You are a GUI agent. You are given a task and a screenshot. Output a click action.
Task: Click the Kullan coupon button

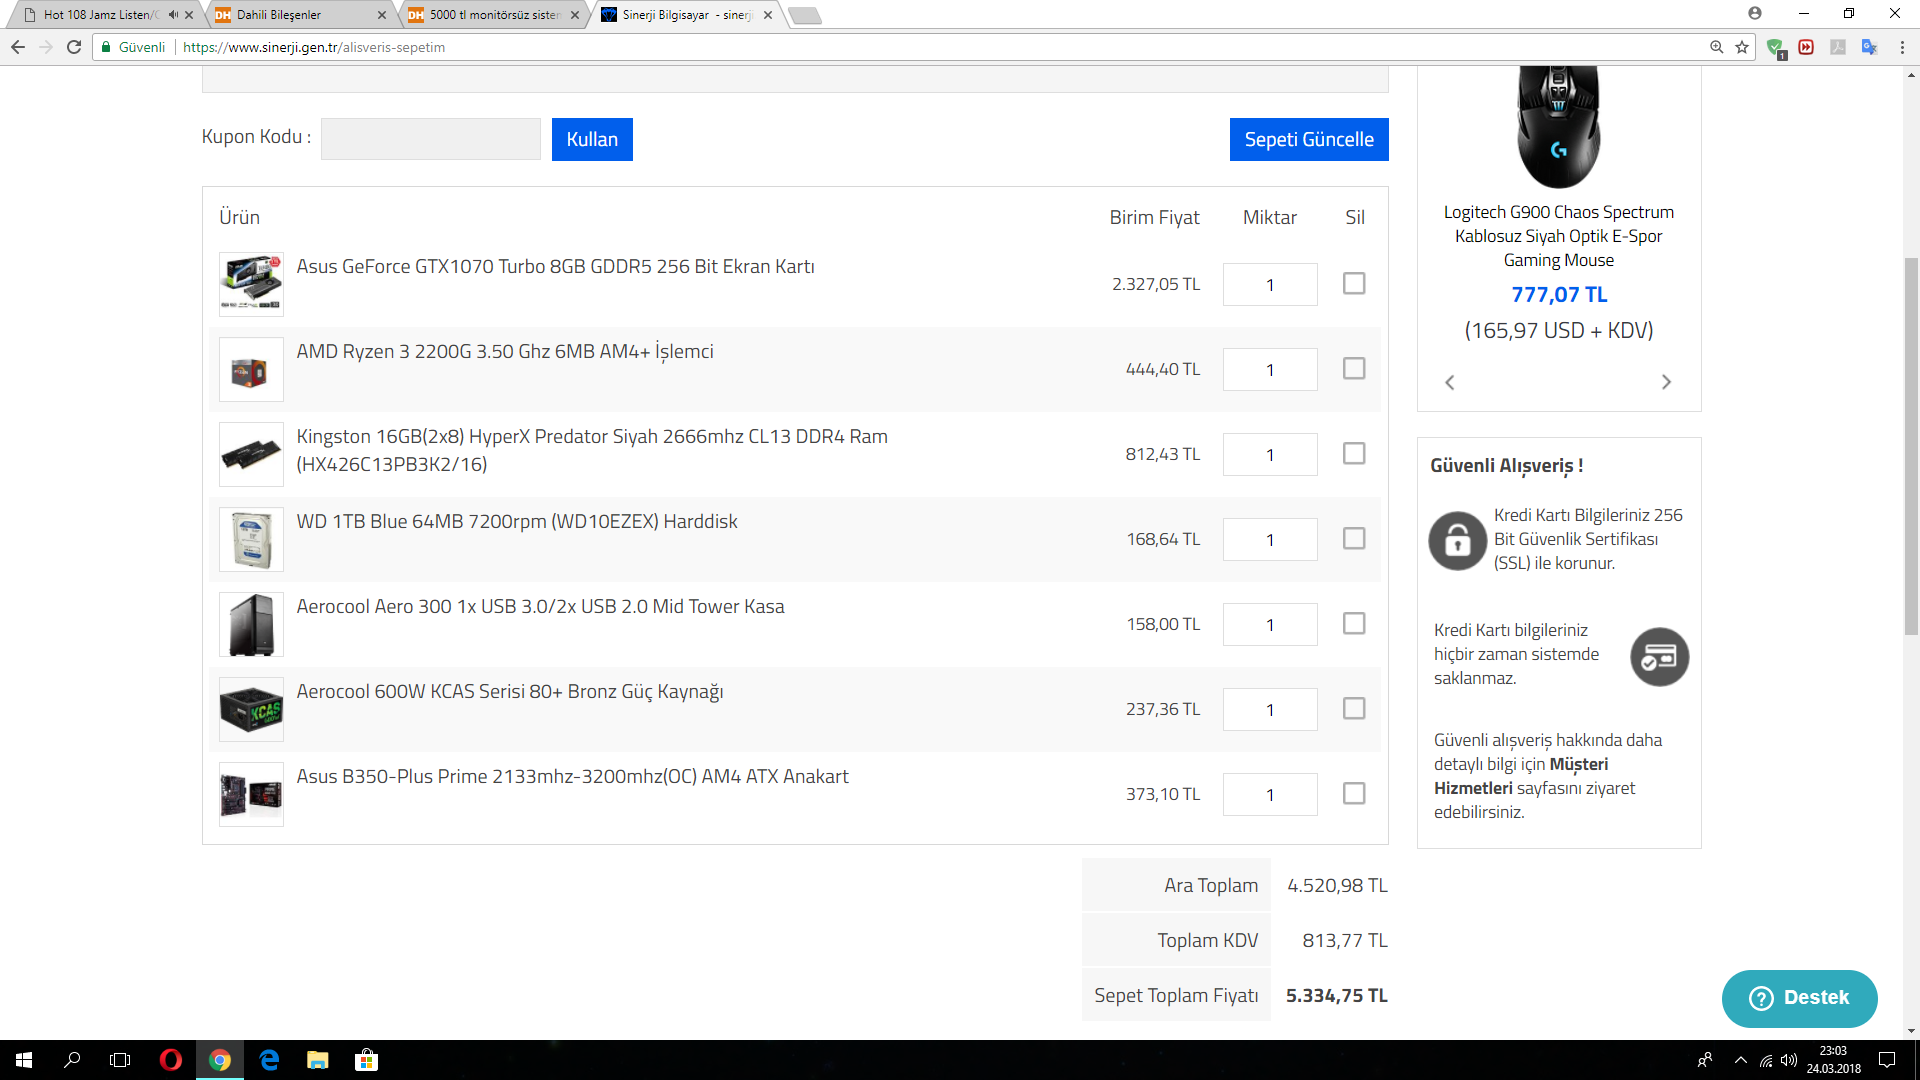pos(592,139)
